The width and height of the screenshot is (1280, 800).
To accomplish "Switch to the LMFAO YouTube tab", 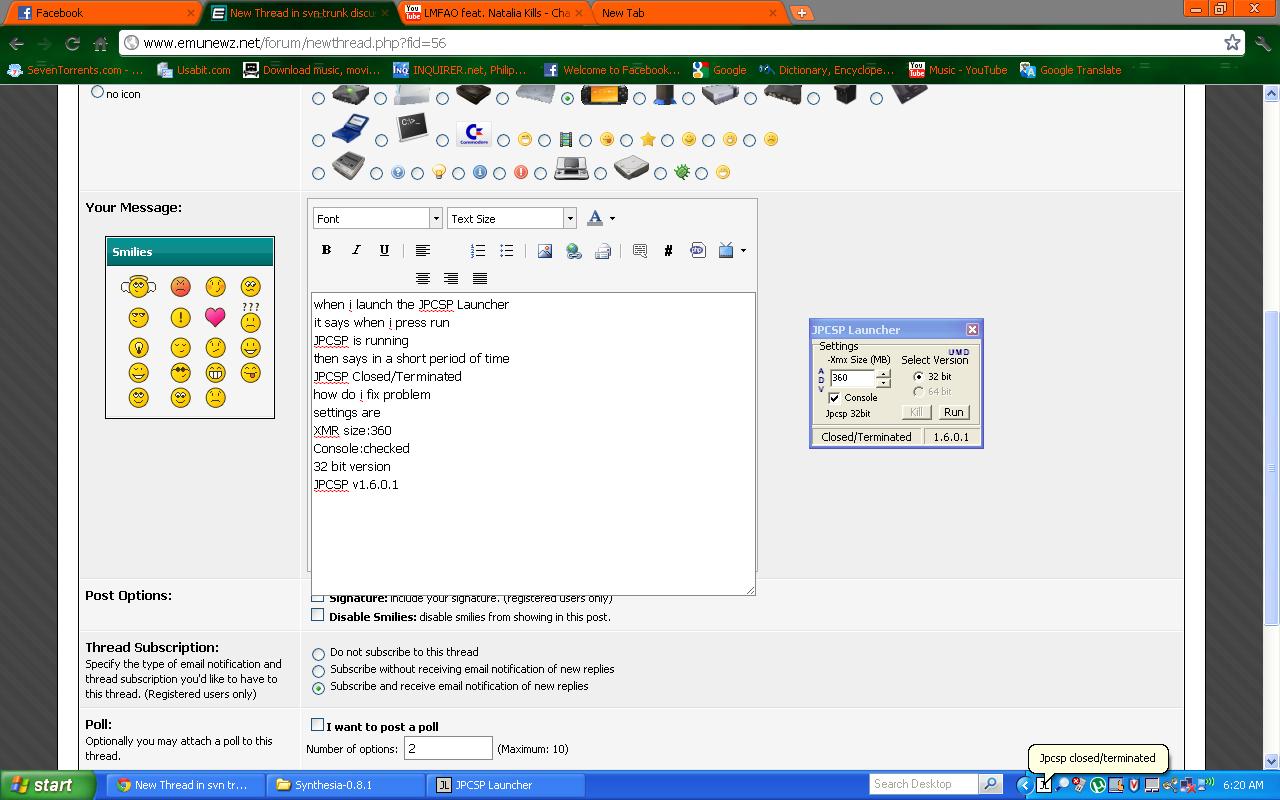I will (x=490, y=13).
